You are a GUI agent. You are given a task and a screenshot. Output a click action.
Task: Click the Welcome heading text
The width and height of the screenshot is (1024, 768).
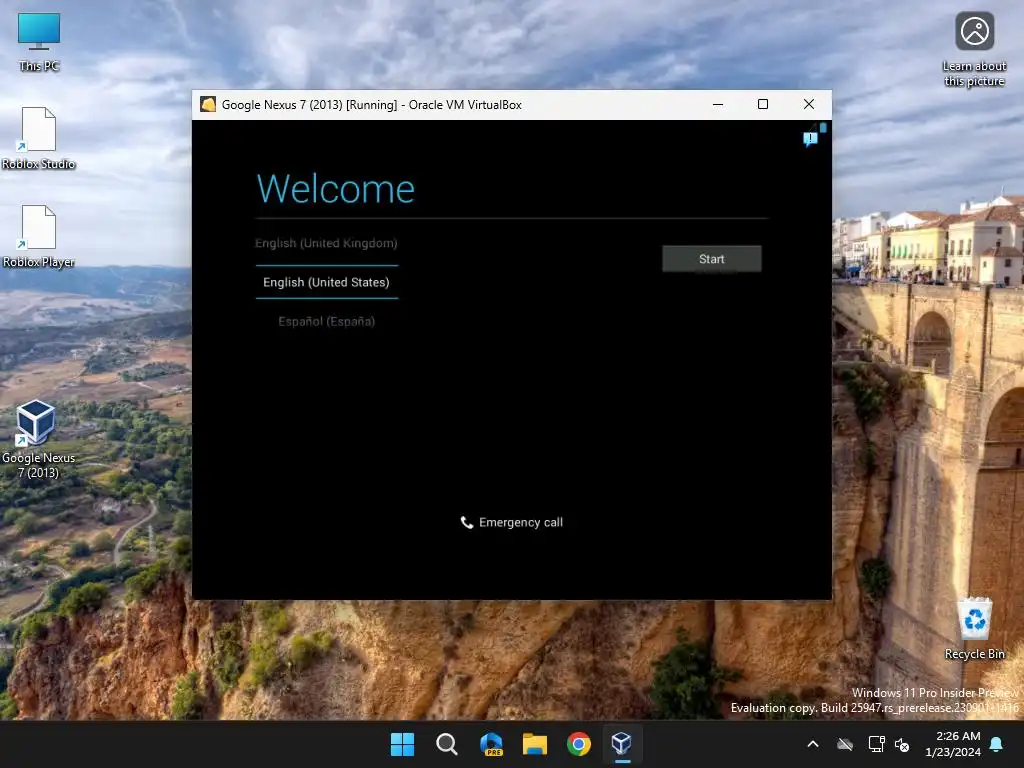336,189
